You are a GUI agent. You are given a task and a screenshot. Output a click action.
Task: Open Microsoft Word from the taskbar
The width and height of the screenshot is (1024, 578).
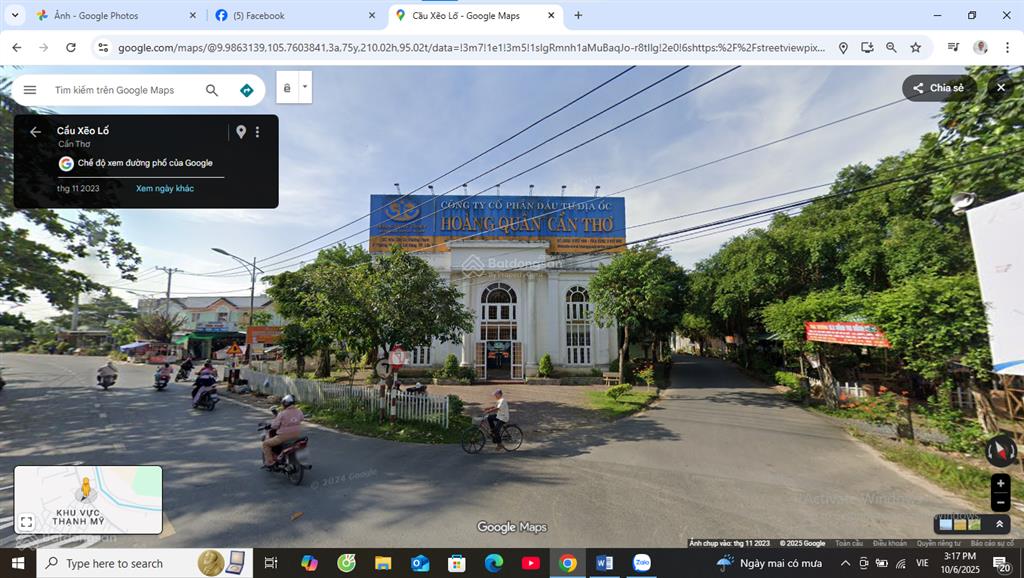pos(604,563)
